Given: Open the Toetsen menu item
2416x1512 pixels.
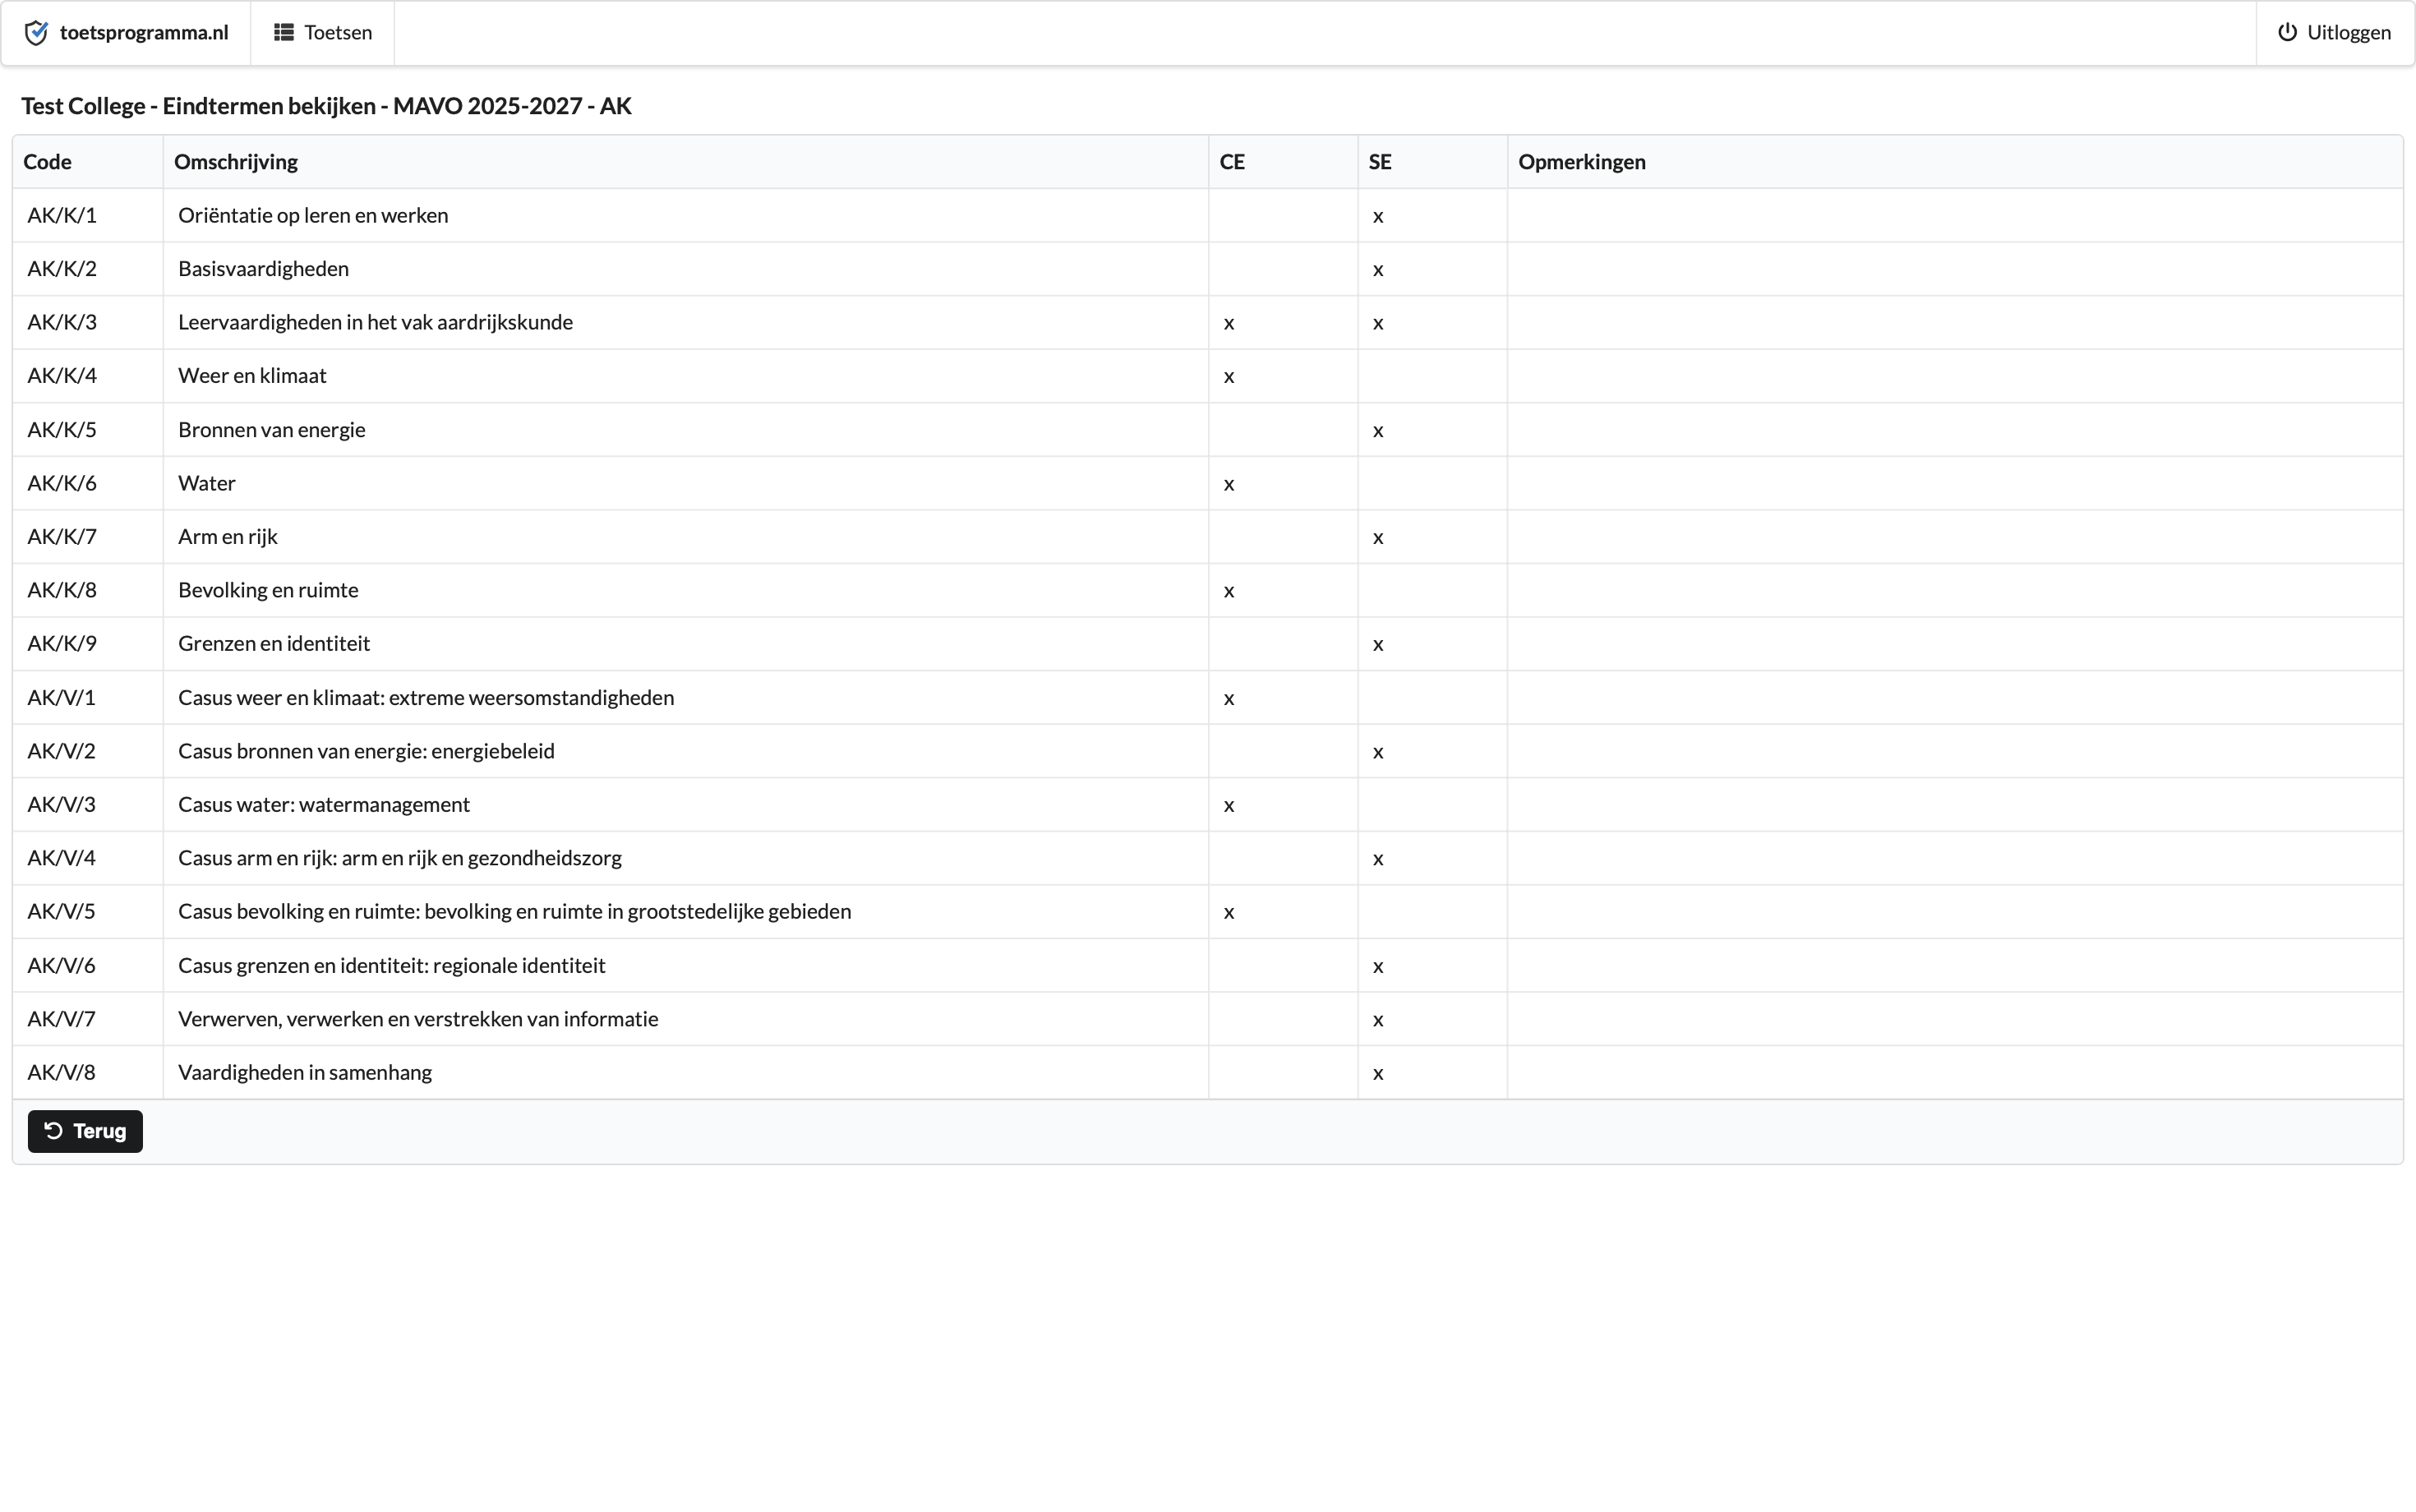Looking at the screenshot, I should [x=323, y=33].
